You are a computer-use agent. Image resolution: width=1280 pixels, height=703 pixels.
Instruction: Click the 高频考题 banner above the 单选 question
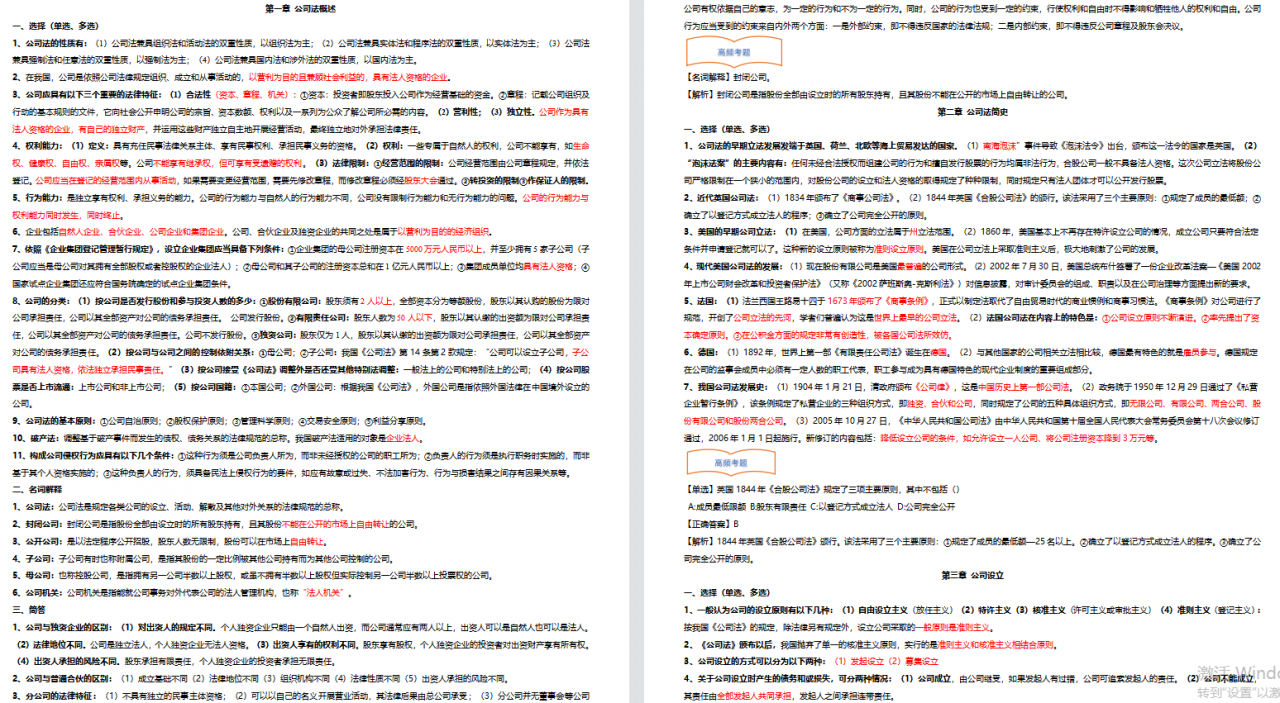coord(731,463)
